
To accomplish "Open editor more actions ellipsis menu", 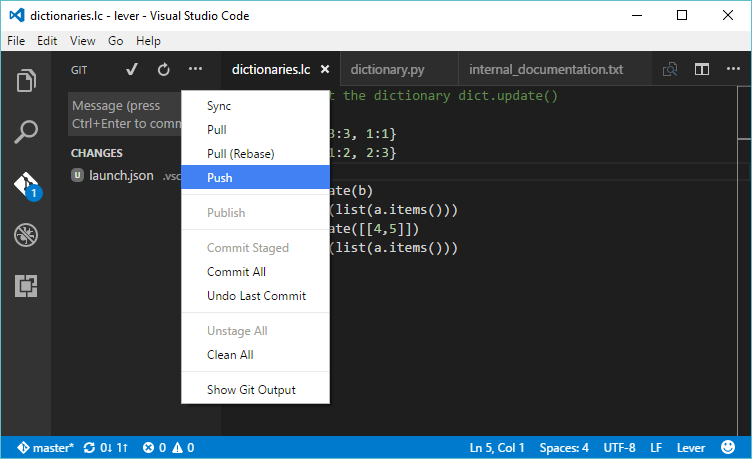I will pos(734,70).
